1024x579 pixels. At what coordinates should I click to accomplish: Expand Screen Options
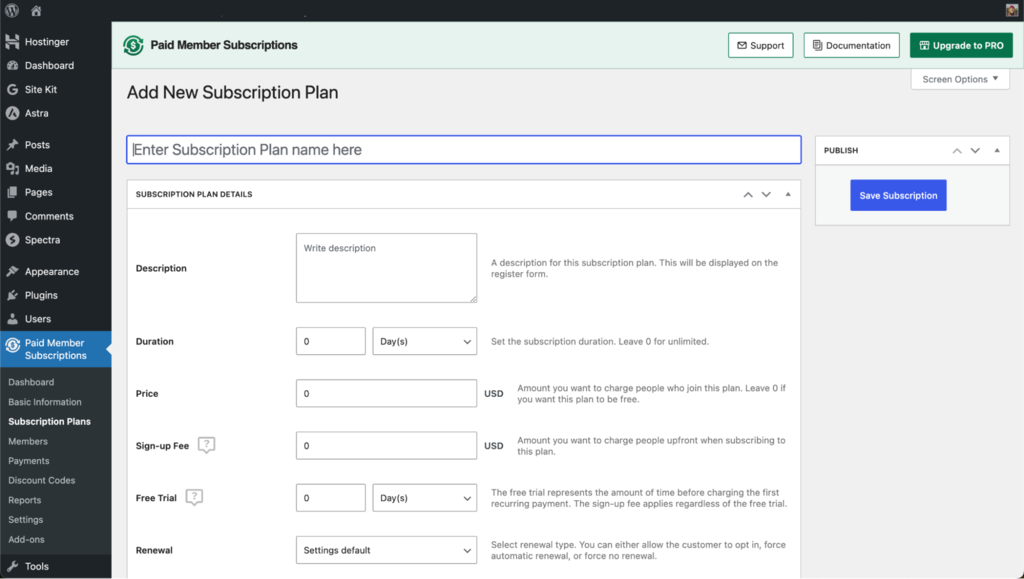tap(958, 78)
